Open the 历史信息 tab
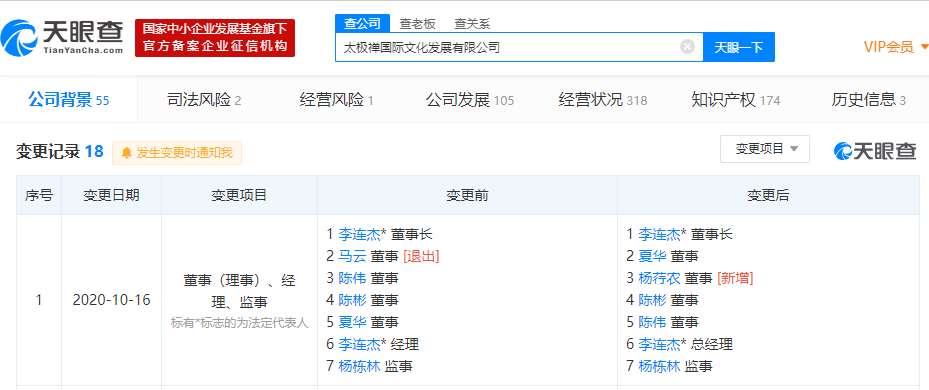The height and width of the screenshot is (390, 929). coord(869,100)
